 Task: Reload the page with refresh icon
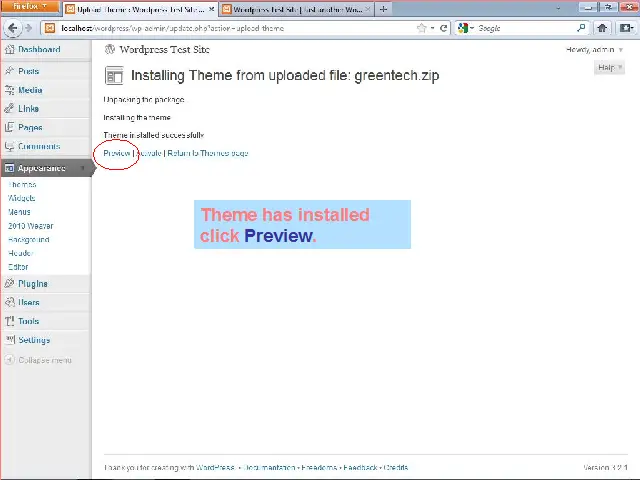click(443, 28)
